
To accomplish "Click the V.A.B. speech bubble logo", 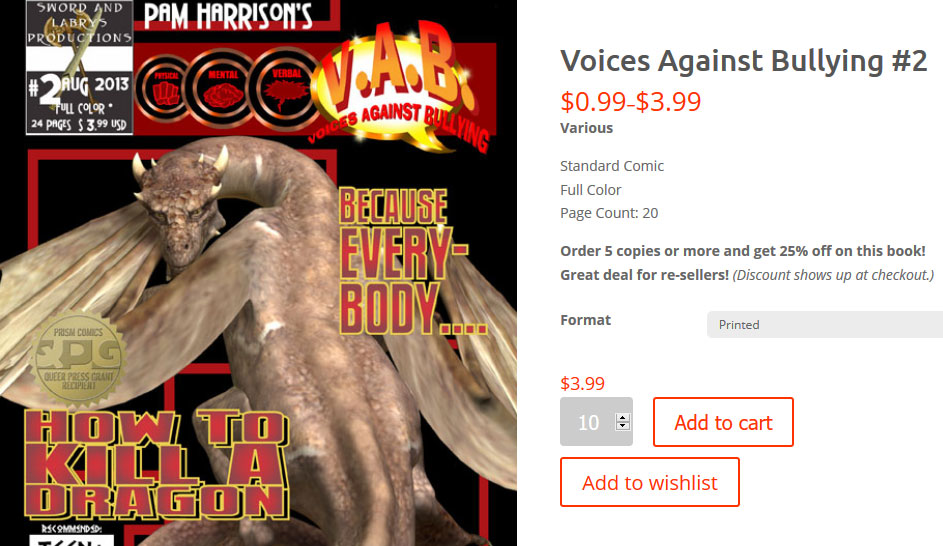I will [400, 87].
